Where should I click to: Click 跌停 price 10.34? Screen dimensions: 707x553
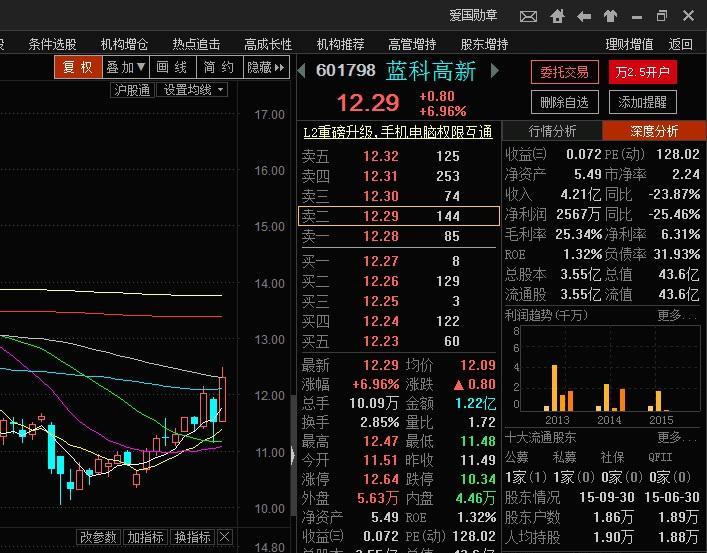[x=478, y=479]
